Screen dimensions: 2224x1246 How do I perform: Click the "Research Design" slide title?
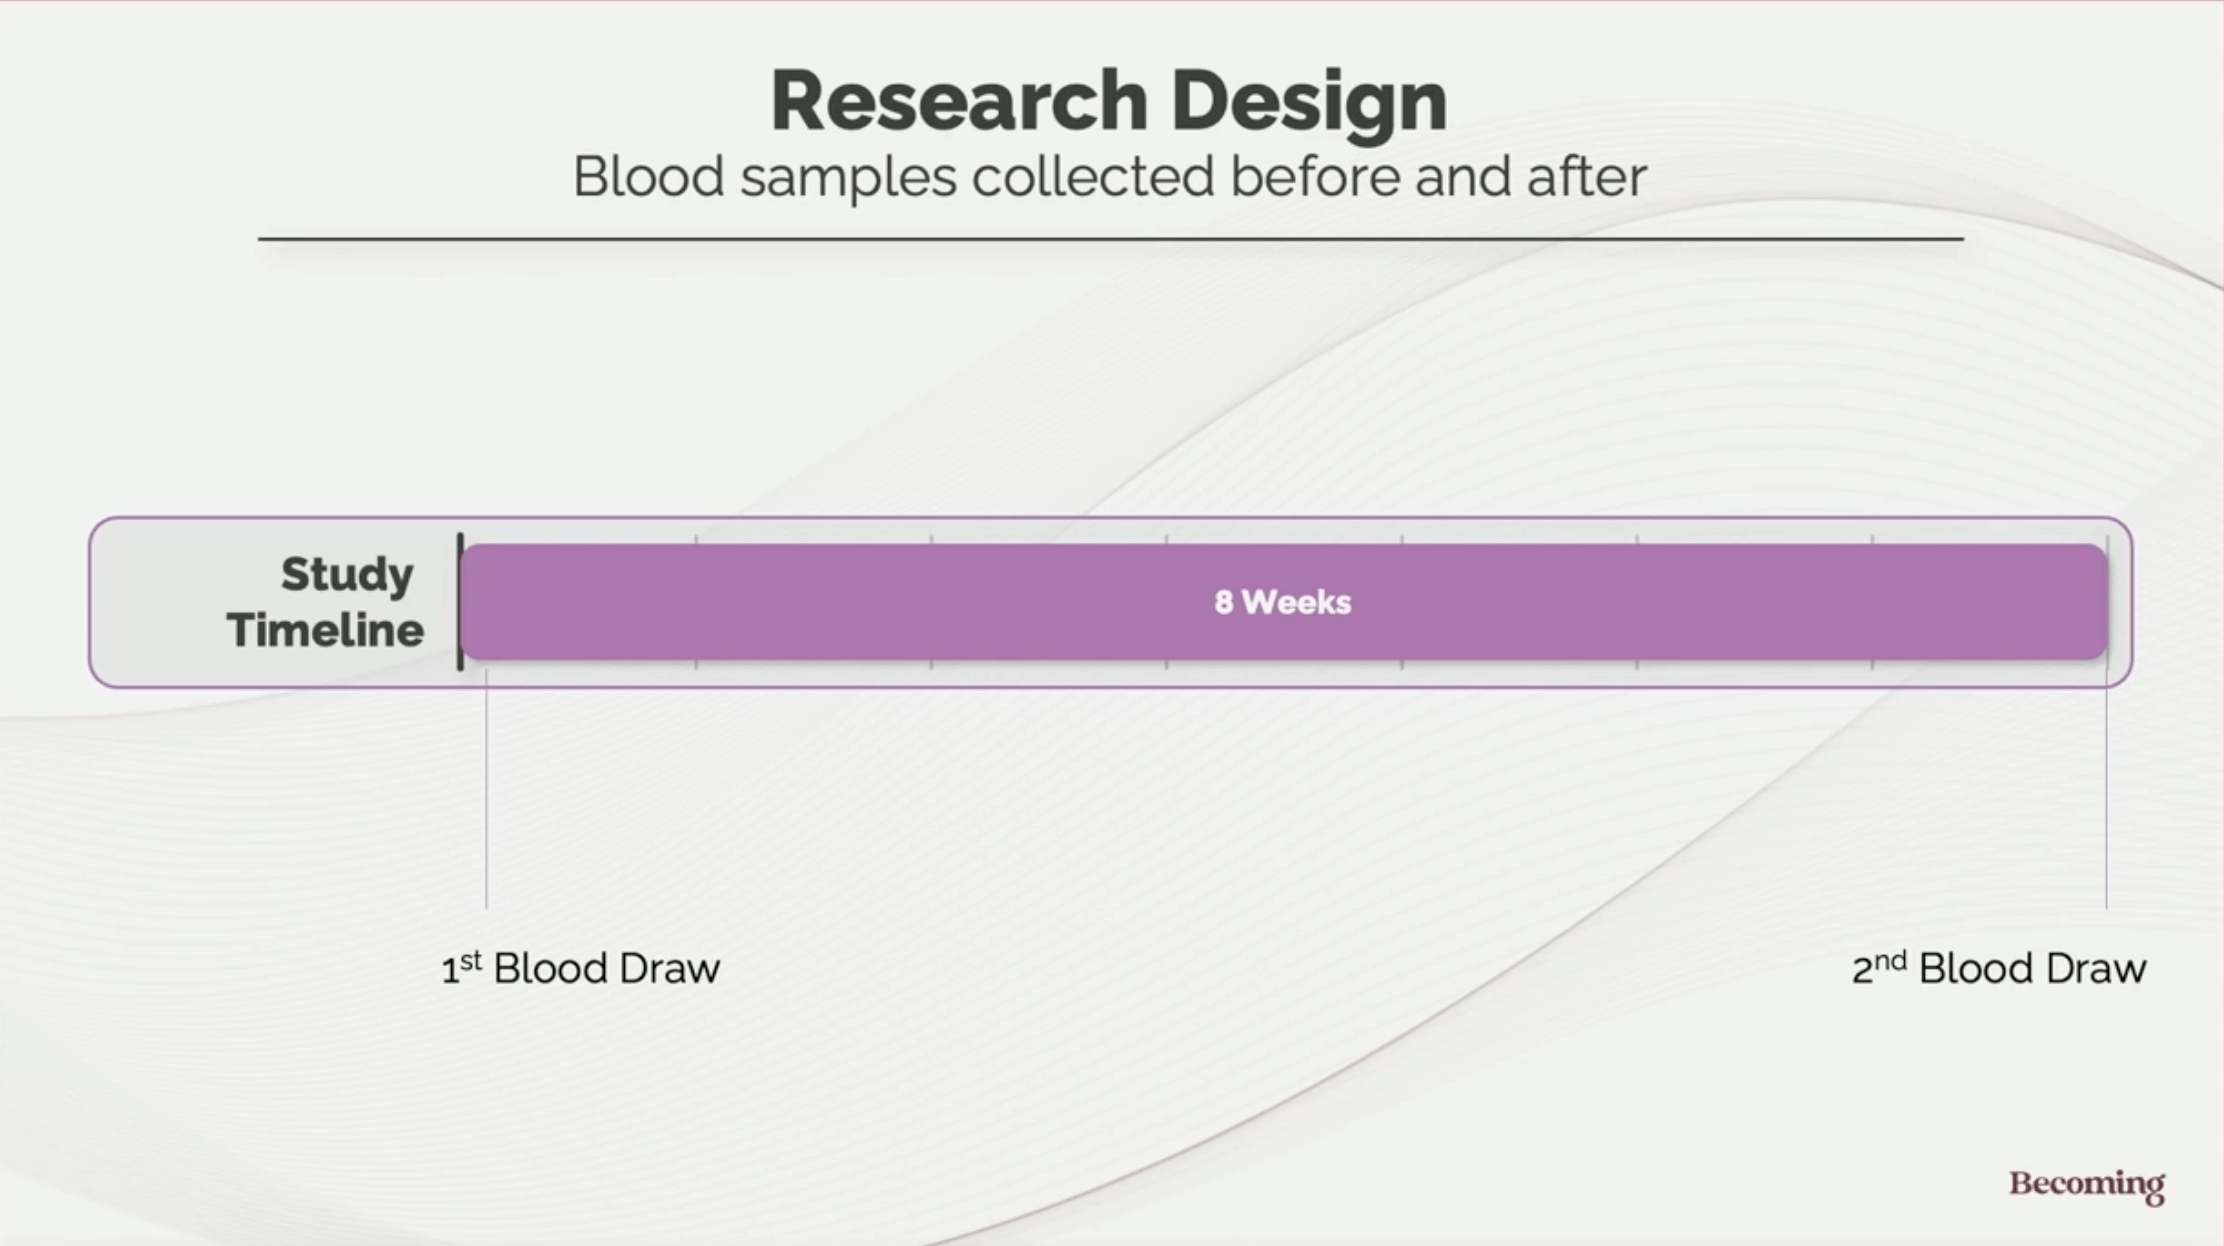coord(1109,101)
